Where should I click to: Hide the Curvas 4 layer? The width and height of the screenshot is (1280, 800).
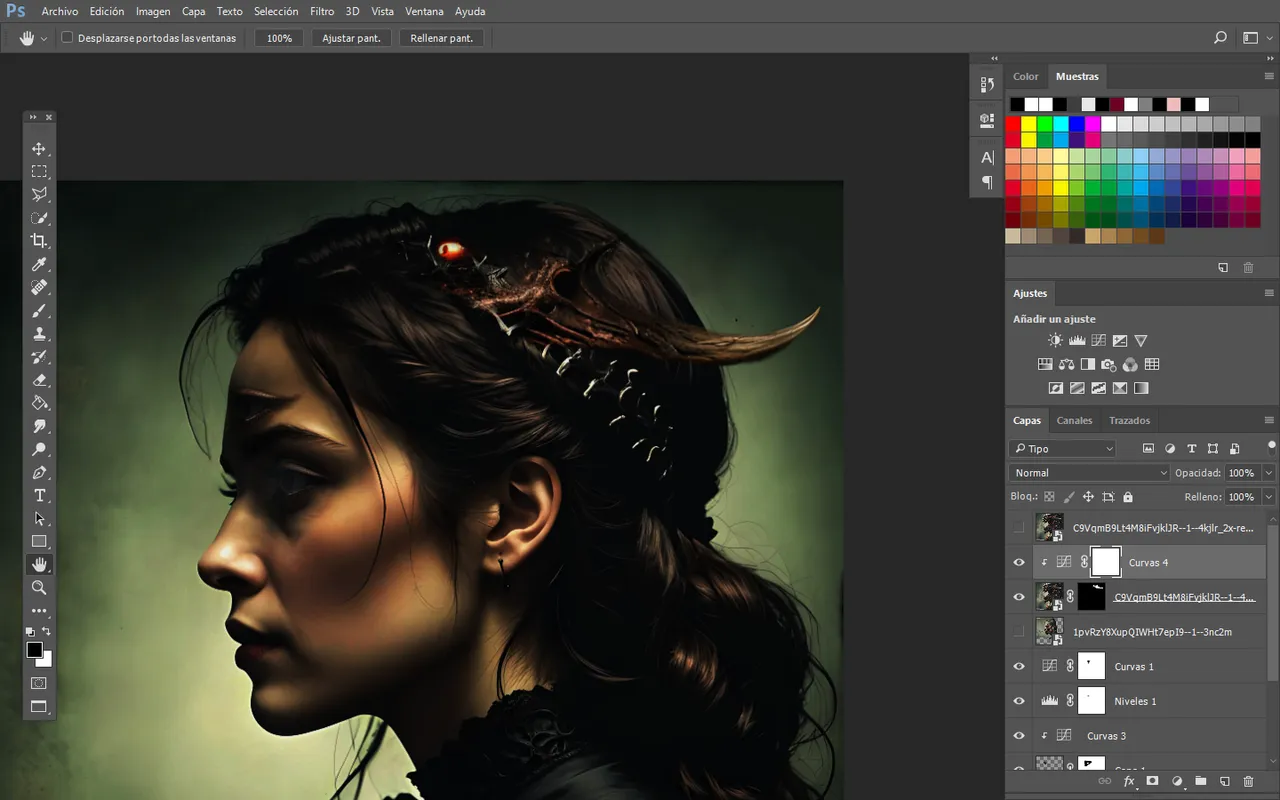pos(1019,563)
